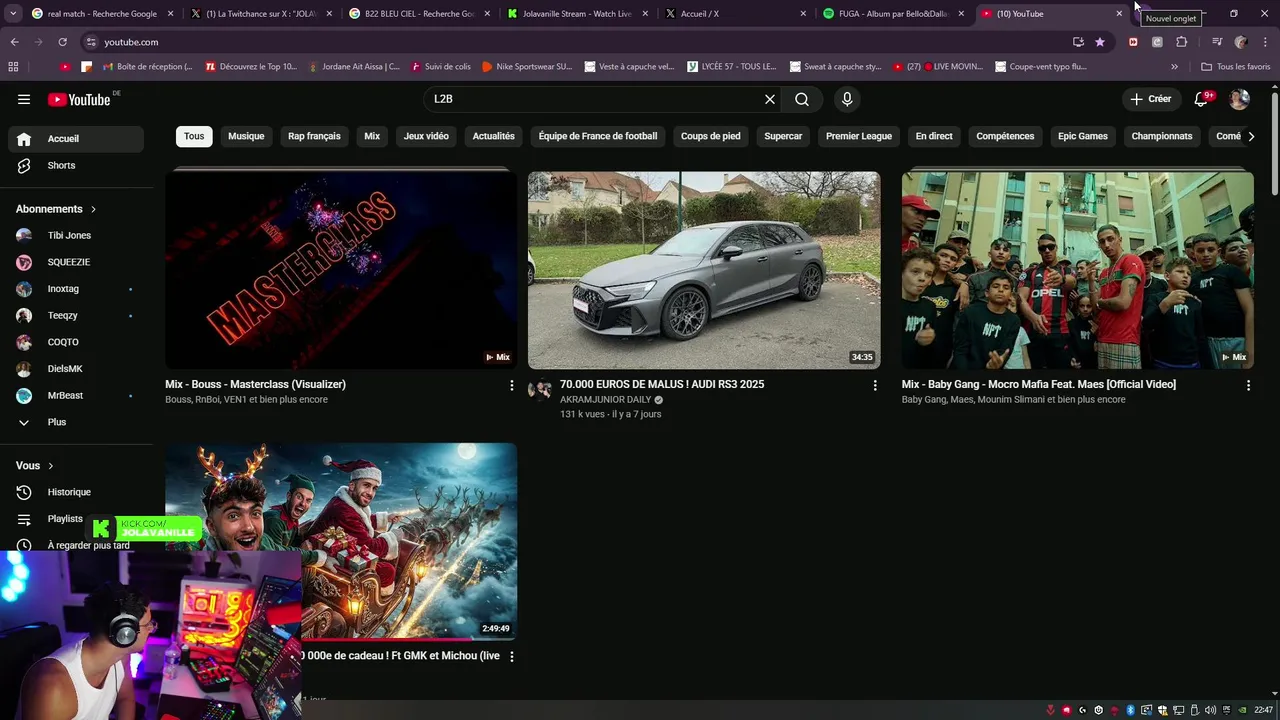1280x720 pixels.
Task: Open Historique in sidebar
Action: tap(76, 492)
